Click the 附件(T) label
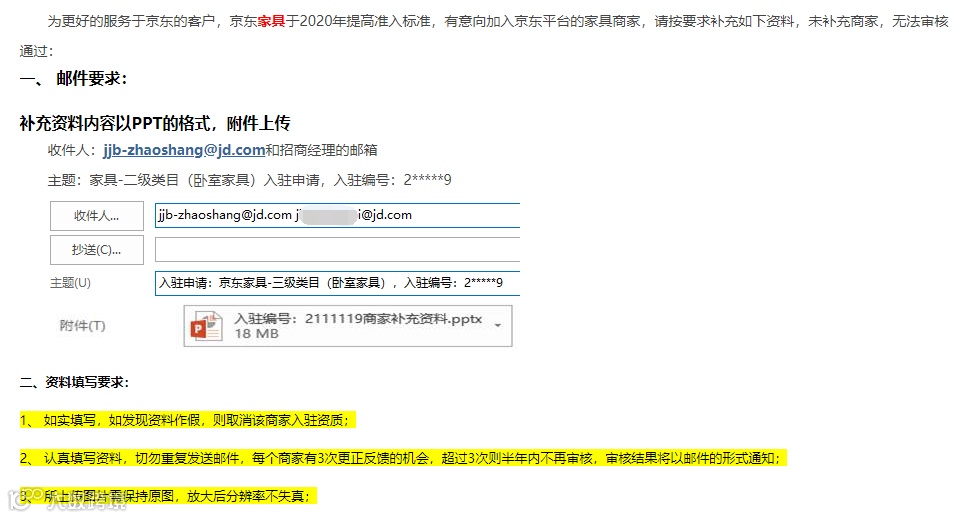973x518 pixels. (82, 326)
